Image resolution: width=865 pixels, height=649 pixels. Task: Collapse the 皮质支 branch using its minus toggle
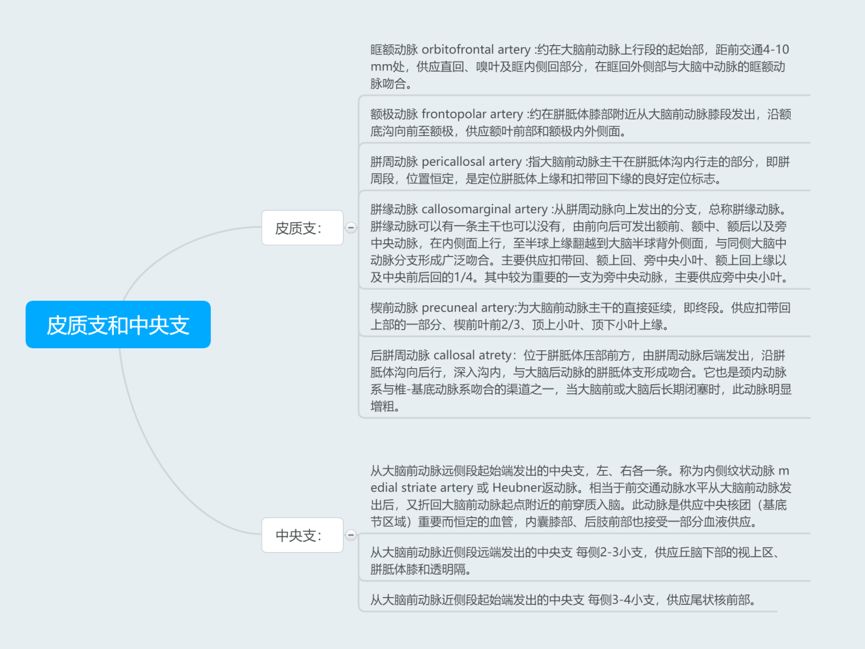tap(351, 228)
